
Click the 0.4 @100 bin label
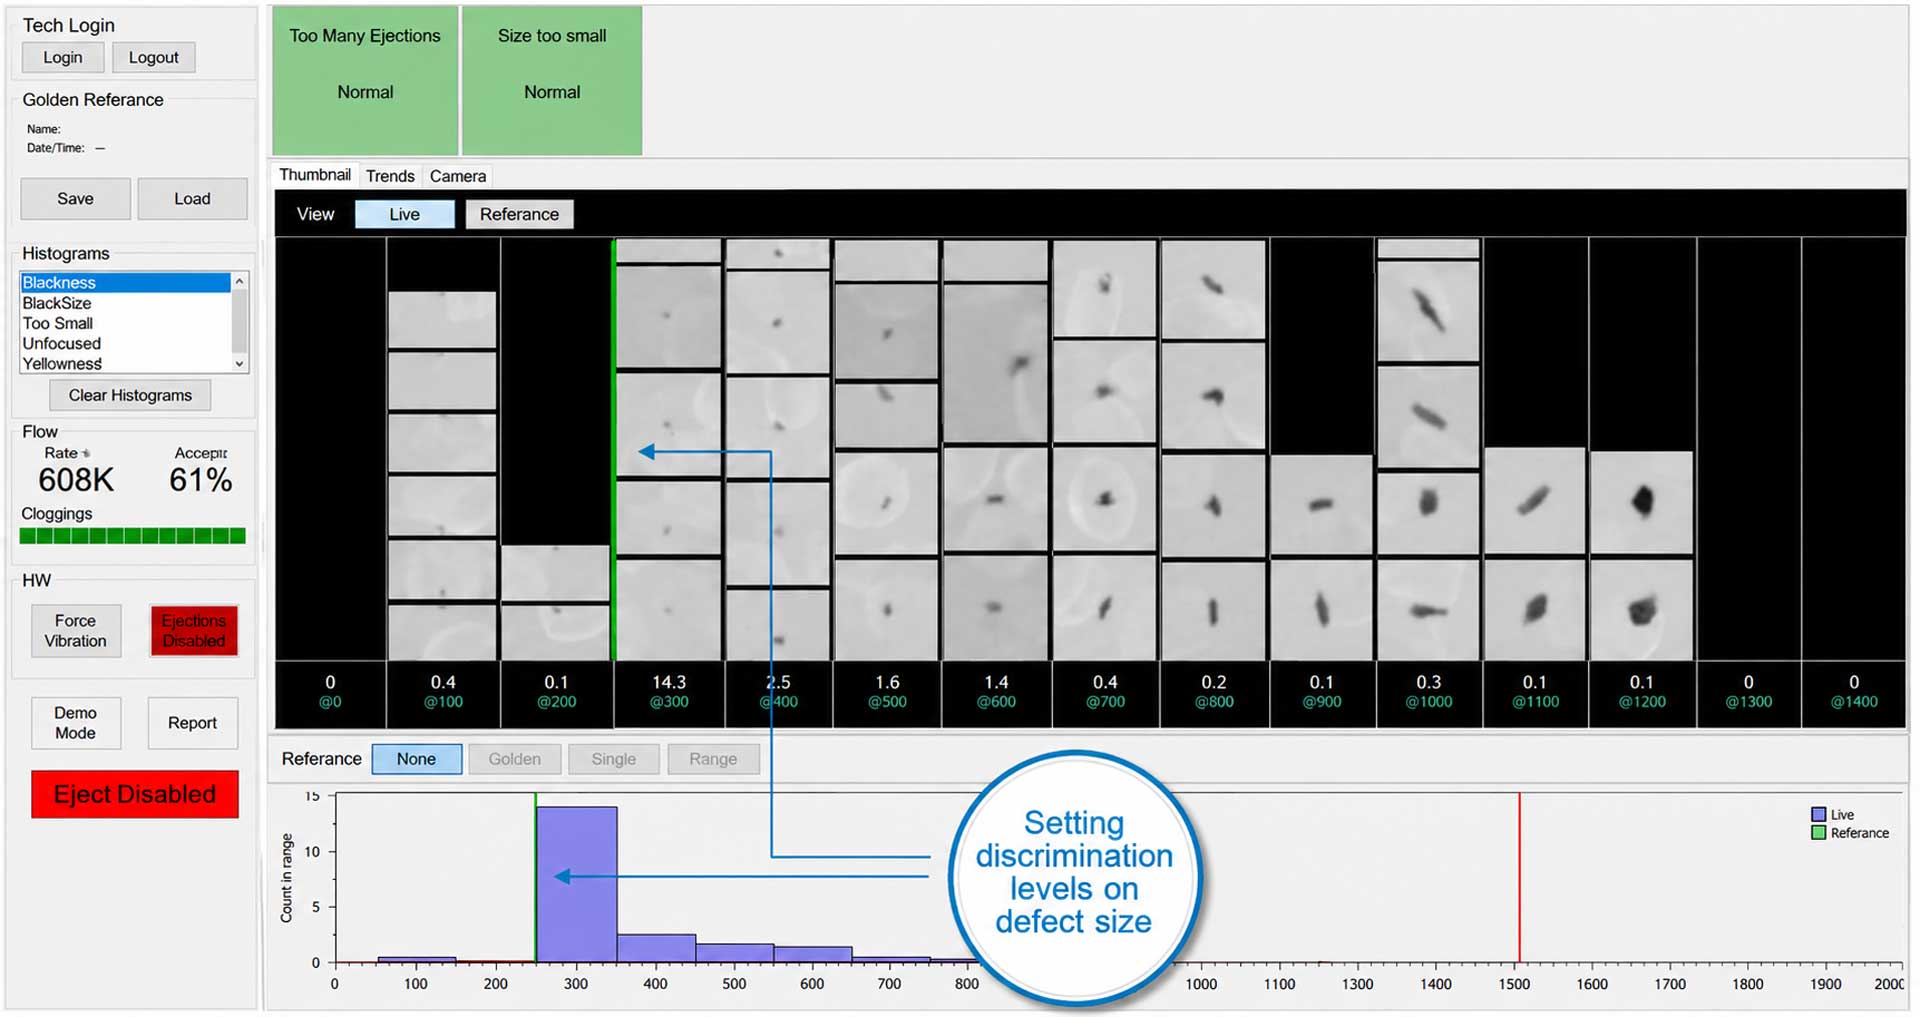pyautogui.click(x=443, y=691)
